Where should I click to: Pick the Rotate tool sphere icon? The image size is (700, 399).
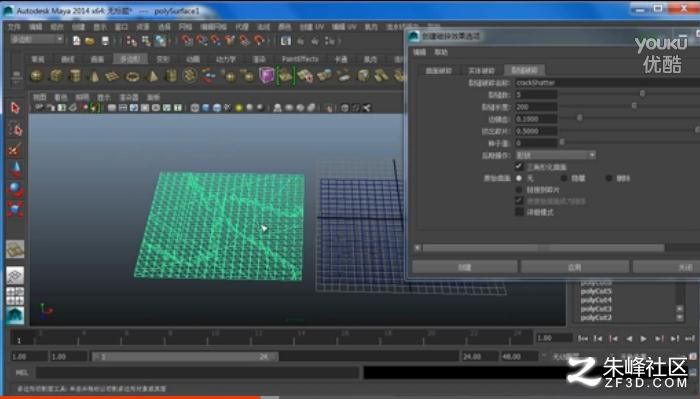[x=15, y=189]
